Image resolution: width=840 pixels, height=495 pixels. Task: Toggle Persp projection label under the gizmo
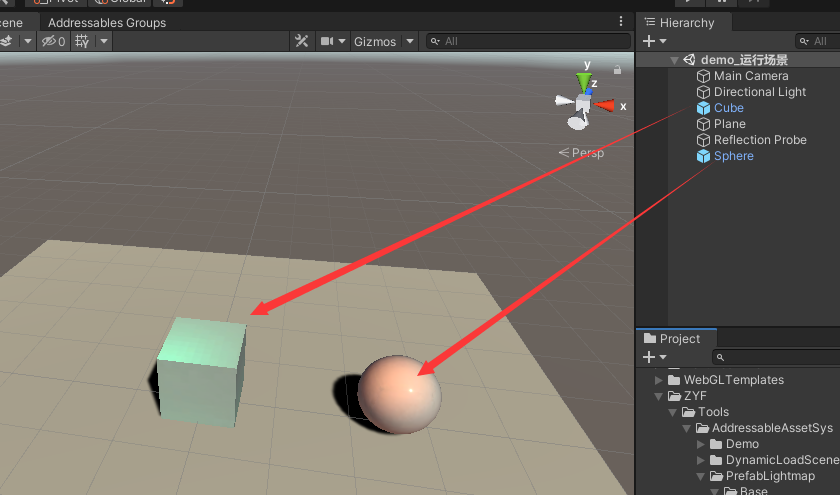(x=581, y=153)
